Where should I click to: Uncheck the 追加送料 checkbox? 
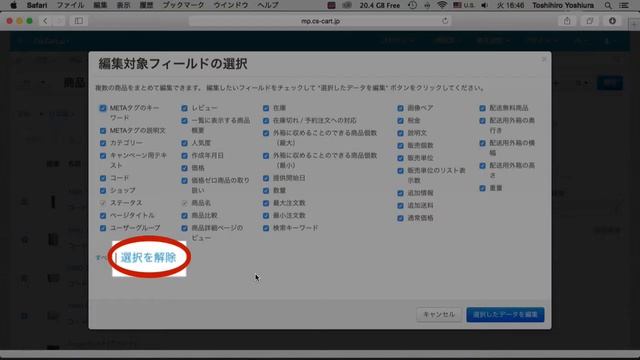pos(400,206)
